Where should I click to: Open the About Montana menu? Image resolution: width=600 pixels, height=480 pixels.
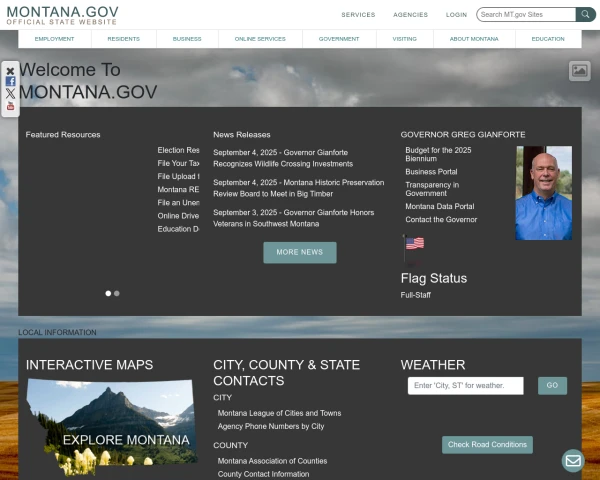click(x=474, y=39)
